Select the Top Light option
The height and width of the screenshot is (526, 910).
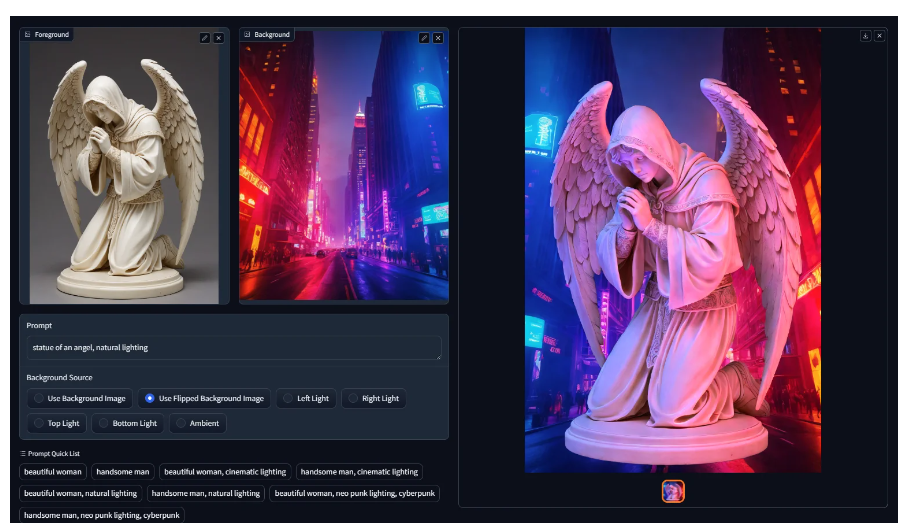click(56, 423)
